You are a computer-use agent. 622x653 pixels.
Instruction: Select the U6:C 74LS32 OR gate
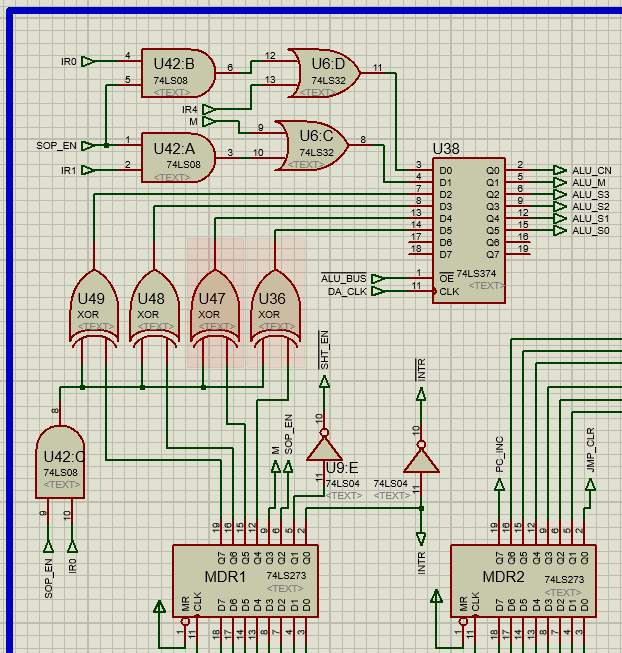pyautogui.click(x=312, y=145)
